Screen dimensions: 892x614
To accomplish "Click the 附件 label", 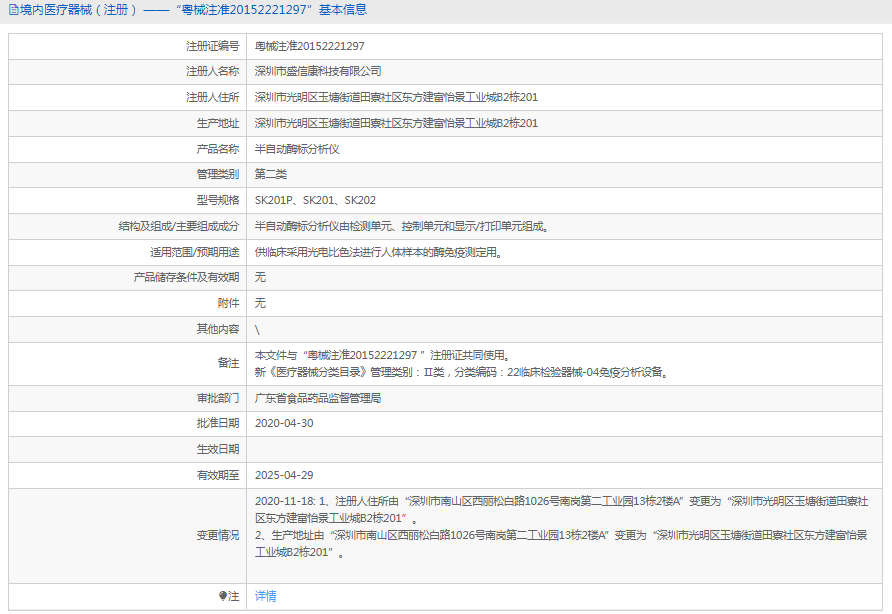I will click(x=229, y=303).
